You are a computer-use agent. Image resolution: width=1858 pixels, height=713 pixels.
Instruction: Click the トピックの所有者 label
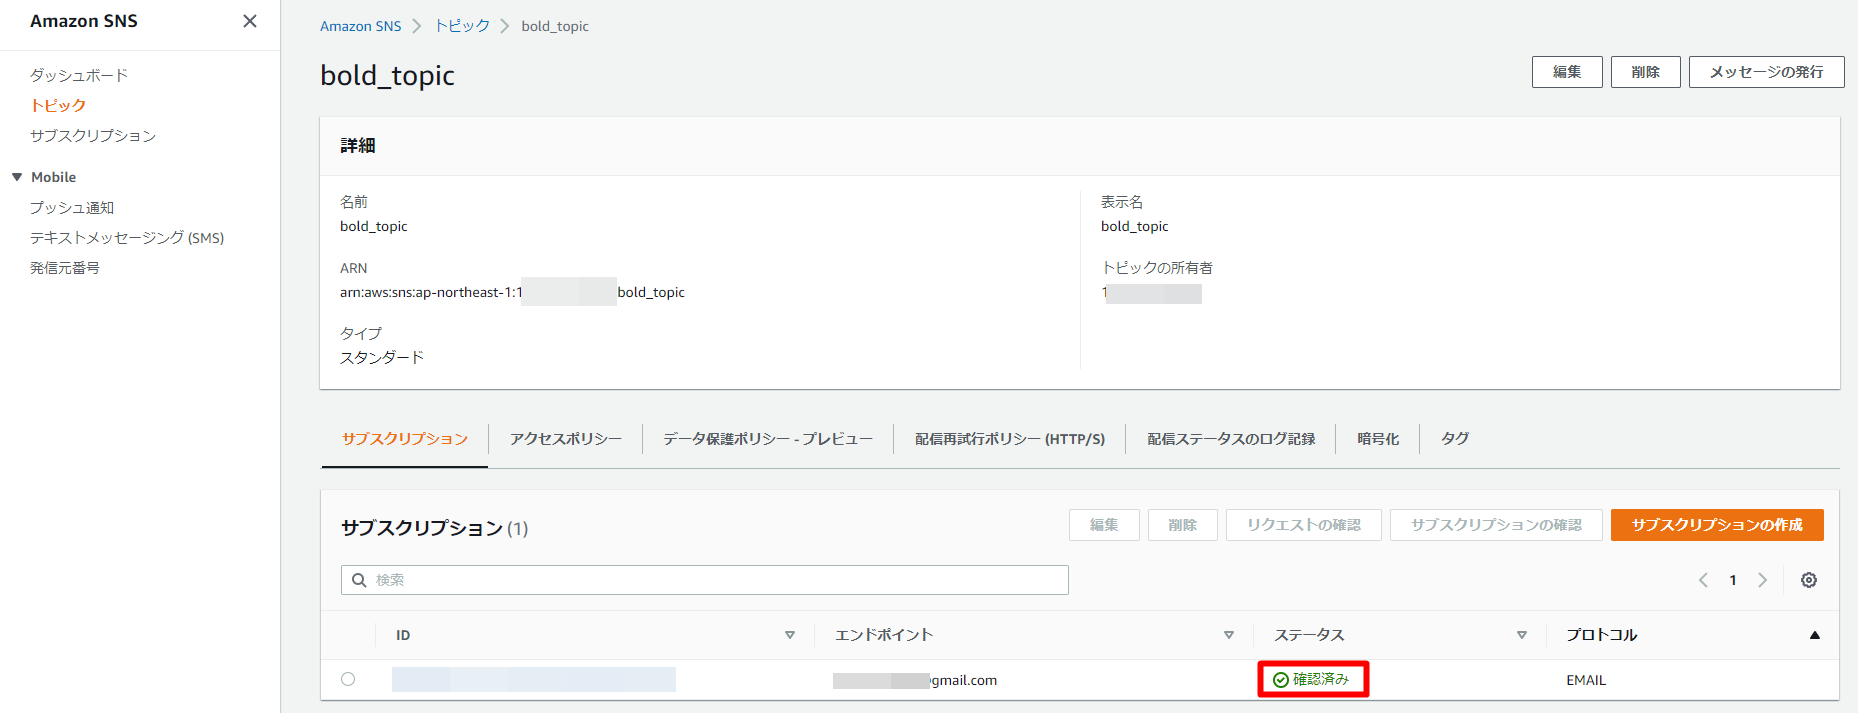pyautogui.click(x=1157, y=267)
